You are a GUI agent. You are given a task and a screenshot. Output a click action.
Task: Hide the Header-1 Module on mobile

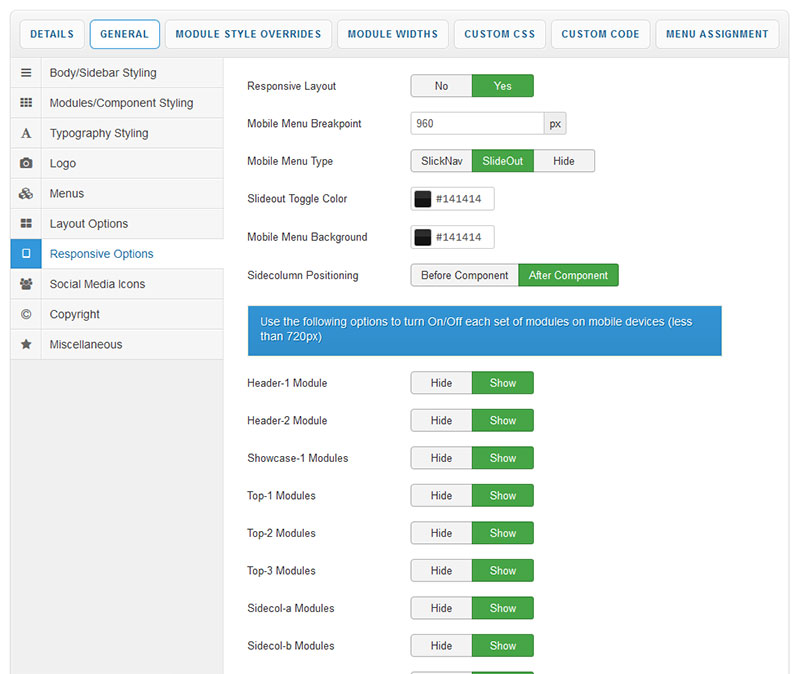click(x=441, y=383)
